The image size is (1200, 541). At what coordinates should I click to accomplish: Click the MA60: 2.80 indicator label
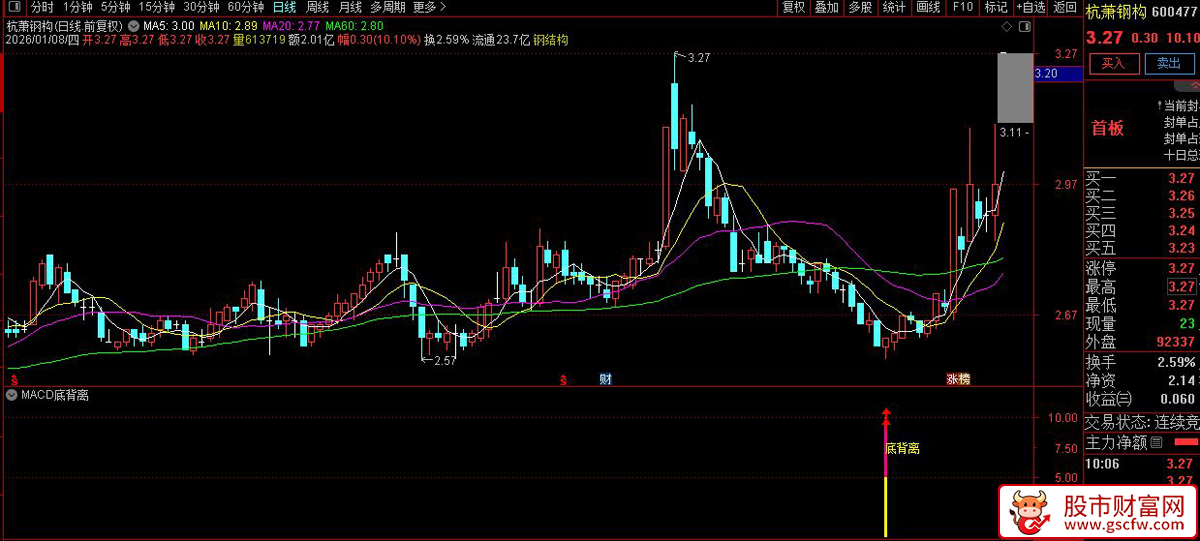355,25
